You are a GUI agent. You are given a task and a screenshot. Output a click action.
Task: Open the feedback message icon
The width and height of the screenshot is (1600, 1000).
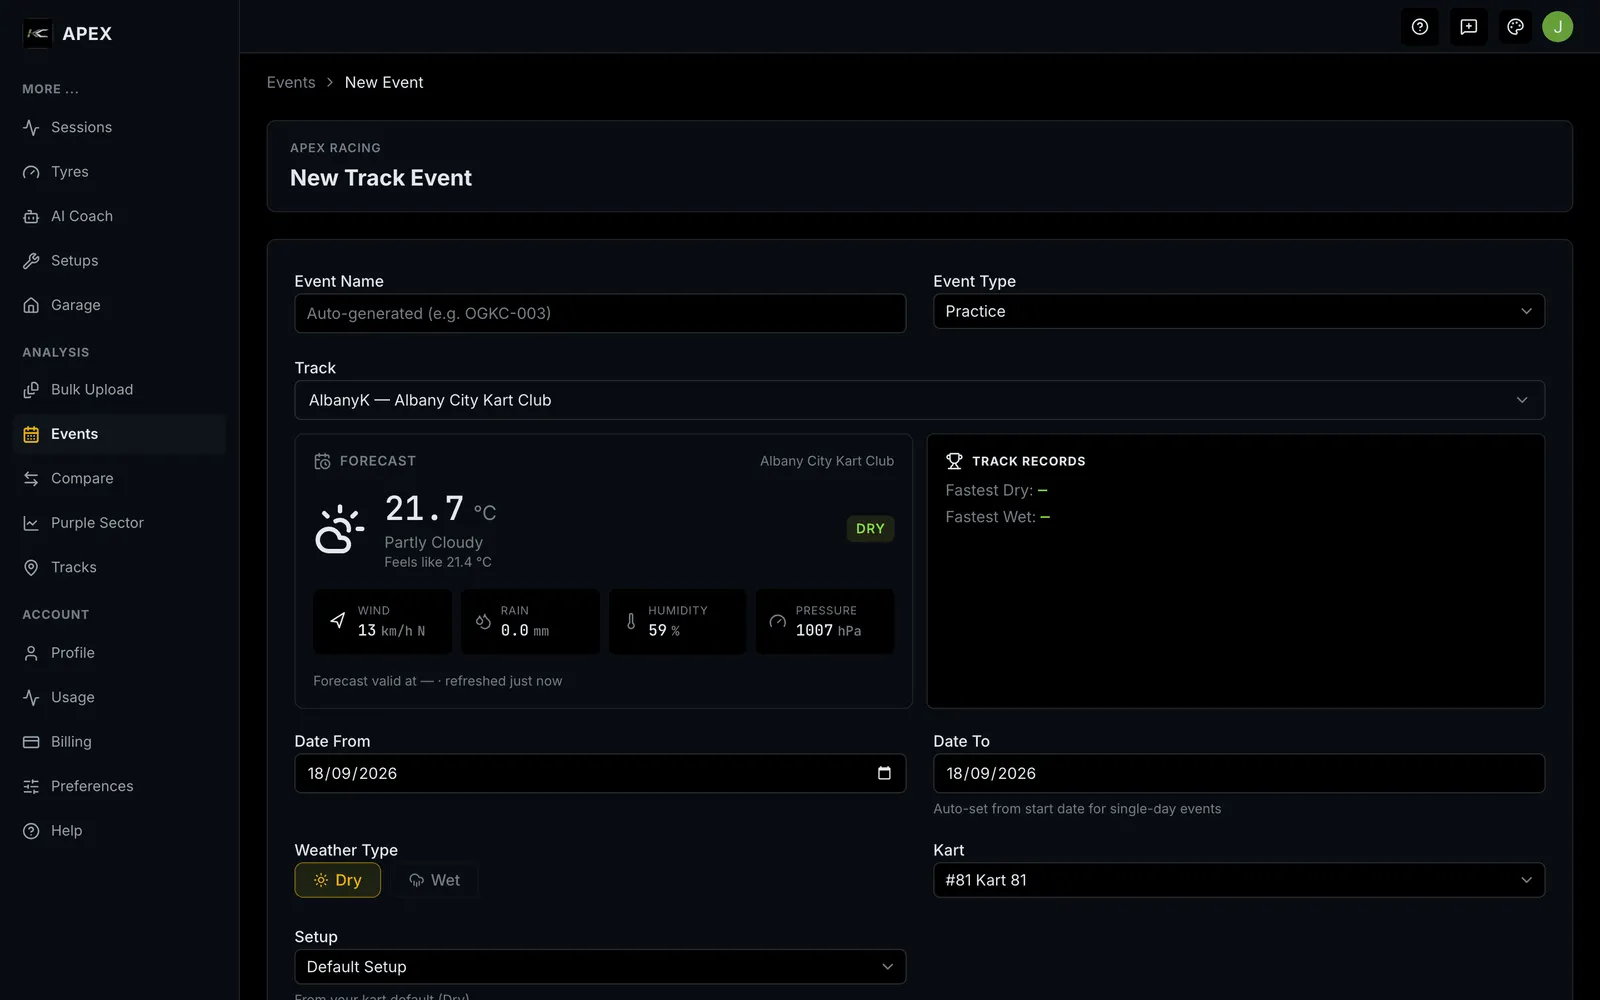(1468, 27)
